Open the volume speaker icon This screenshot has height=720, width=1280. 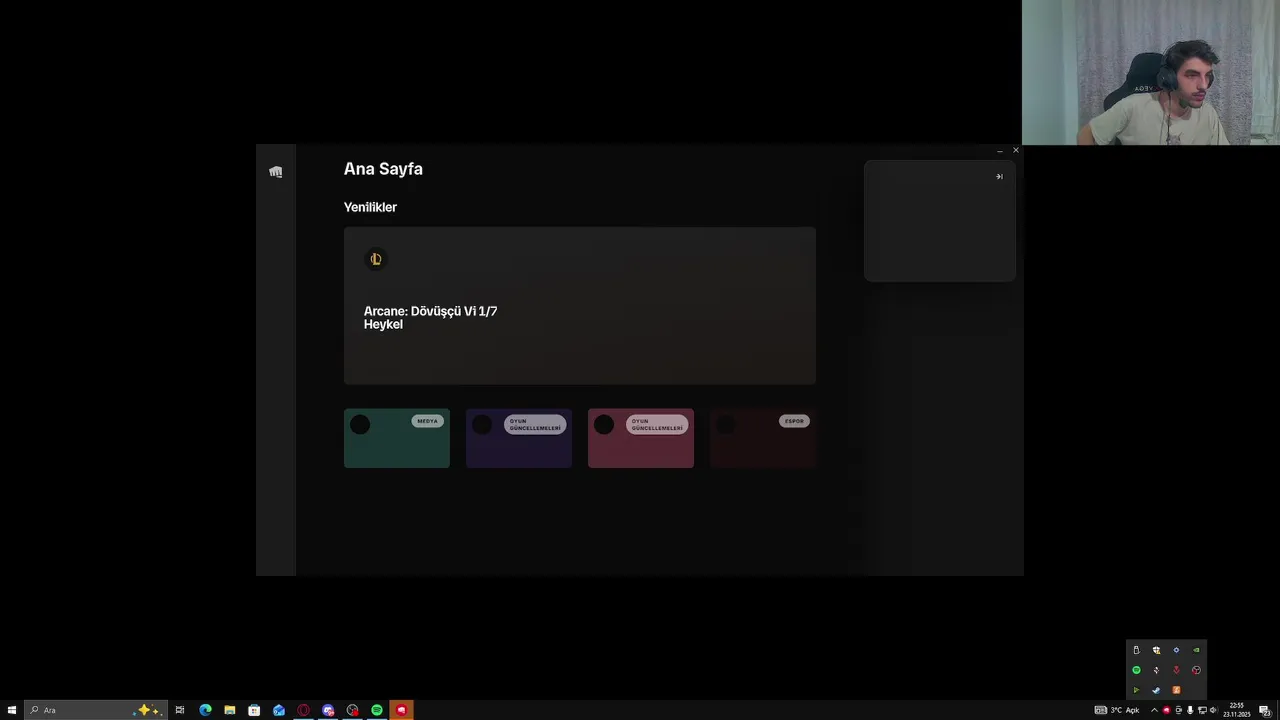(x=1213, y=710)
